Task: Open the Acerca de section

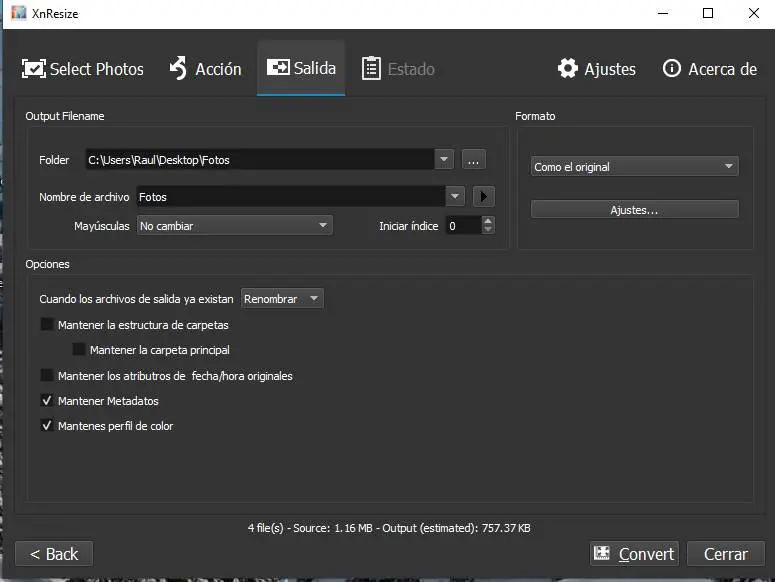Action: point(710,69)
